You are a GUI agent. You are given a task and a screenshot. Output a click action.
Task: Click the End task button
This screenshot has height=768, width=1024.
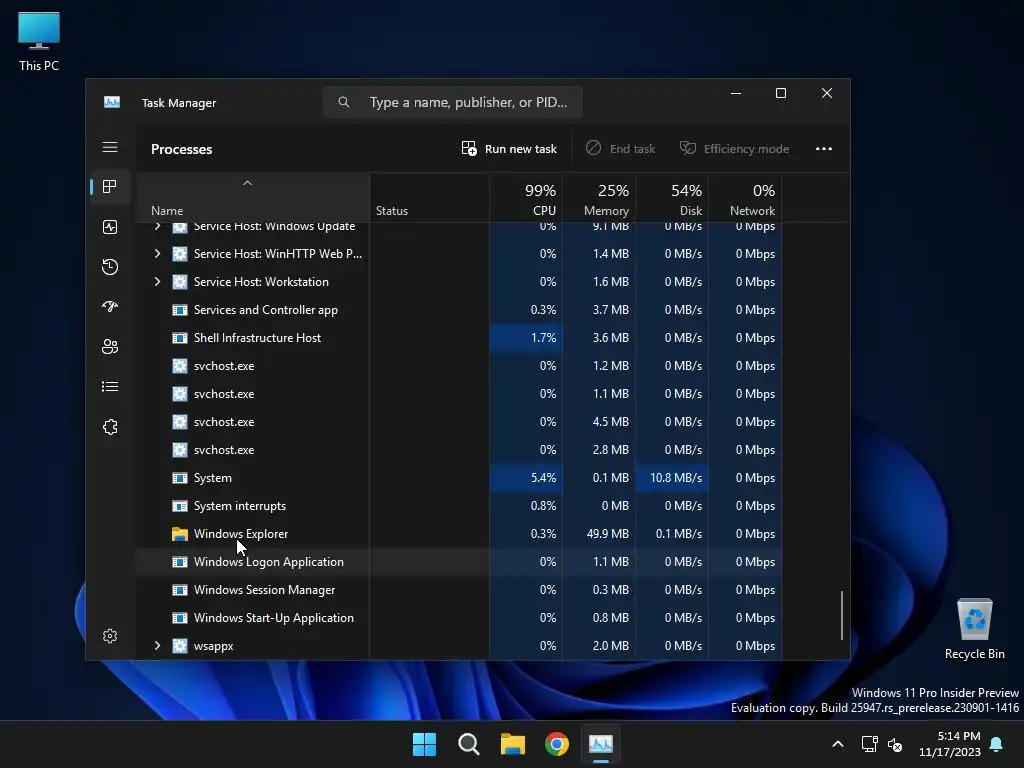pyautogui.click(x=620, y=149)
